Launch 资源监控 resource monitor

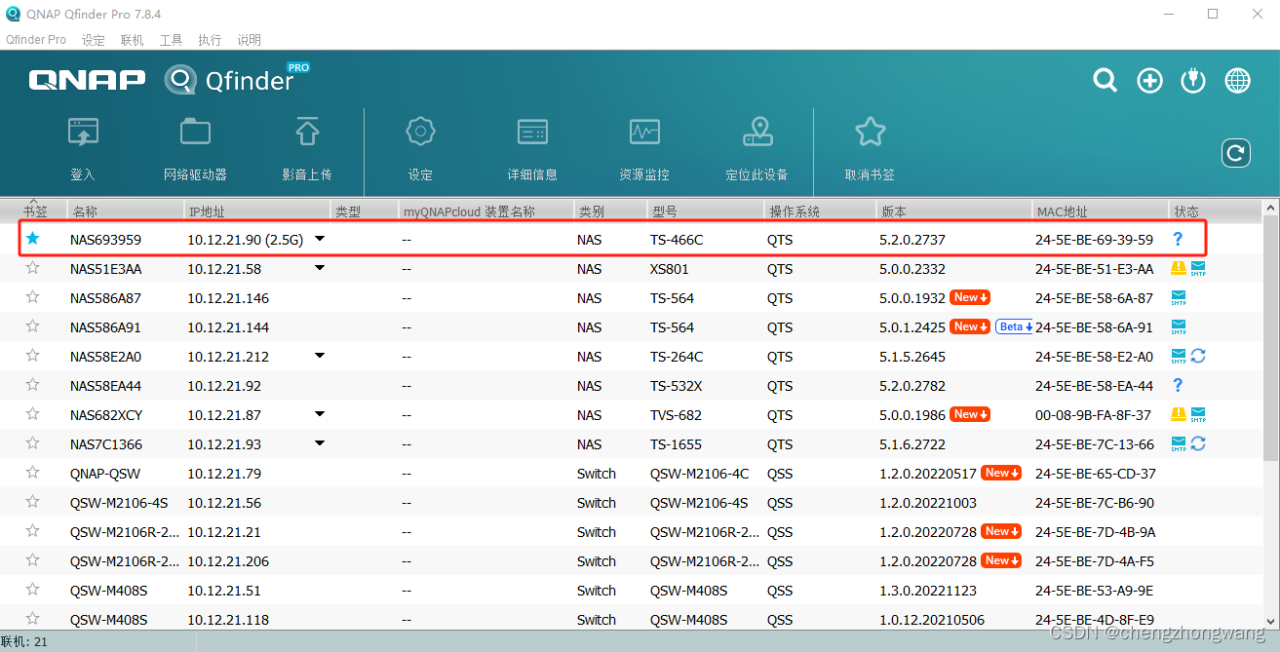644,134
